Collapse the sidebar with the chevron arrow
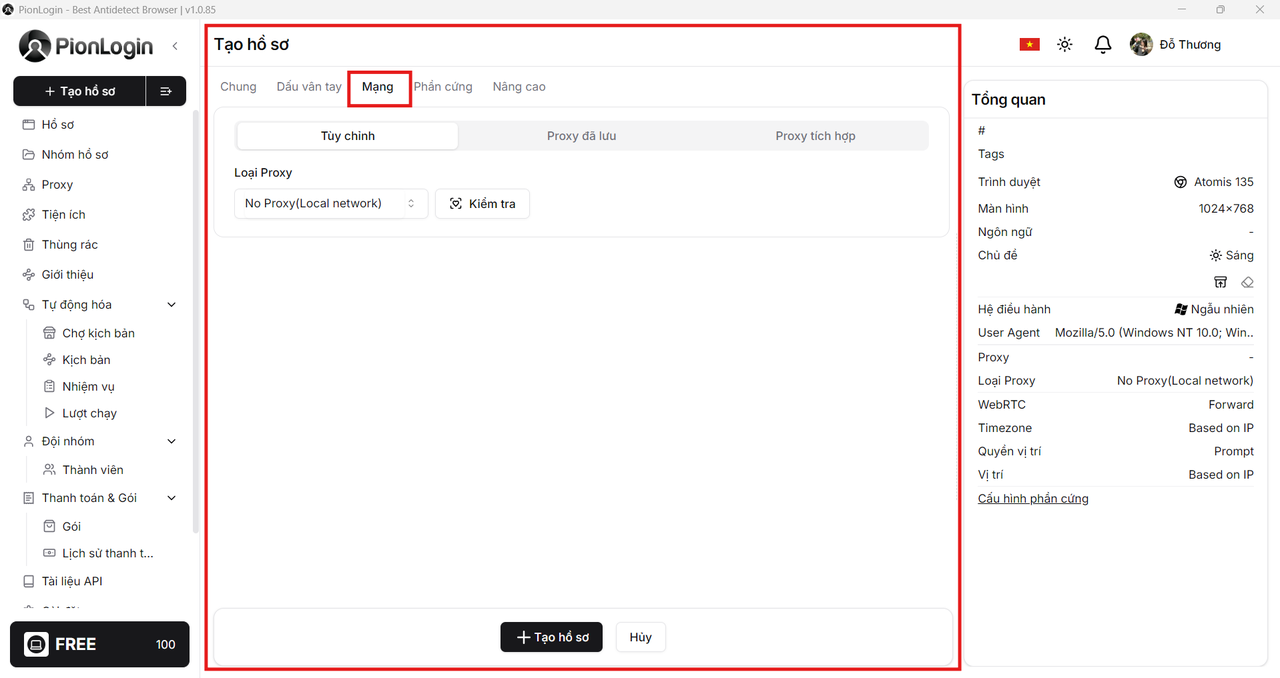 [x=175, y=46]
